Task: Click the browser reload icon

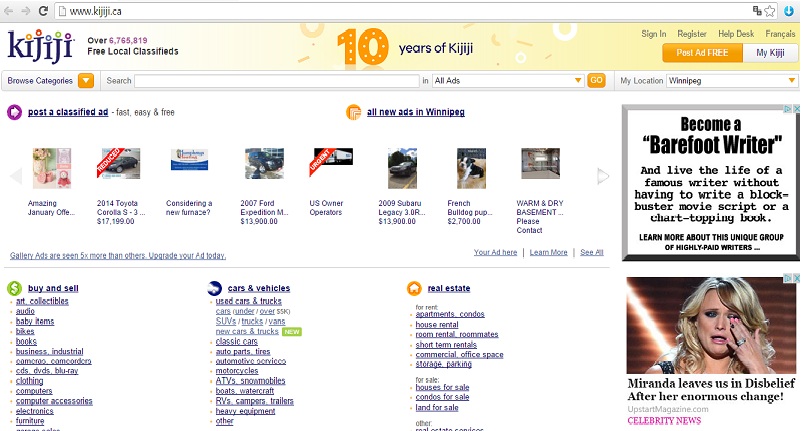Action: (46, 11)
